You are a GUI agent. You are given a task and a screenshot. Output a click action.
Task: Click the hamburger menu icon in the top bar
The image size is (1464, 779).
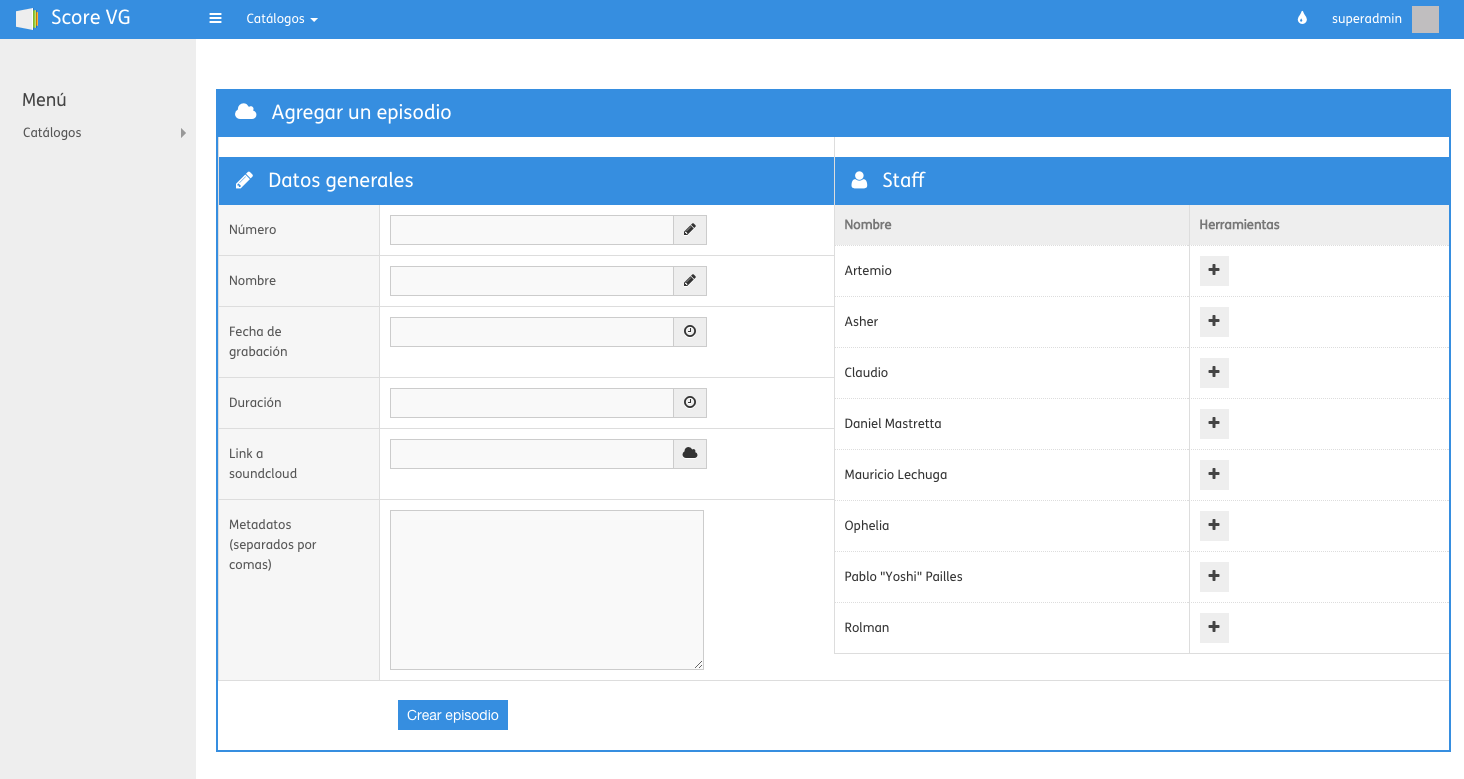[215, 19]
